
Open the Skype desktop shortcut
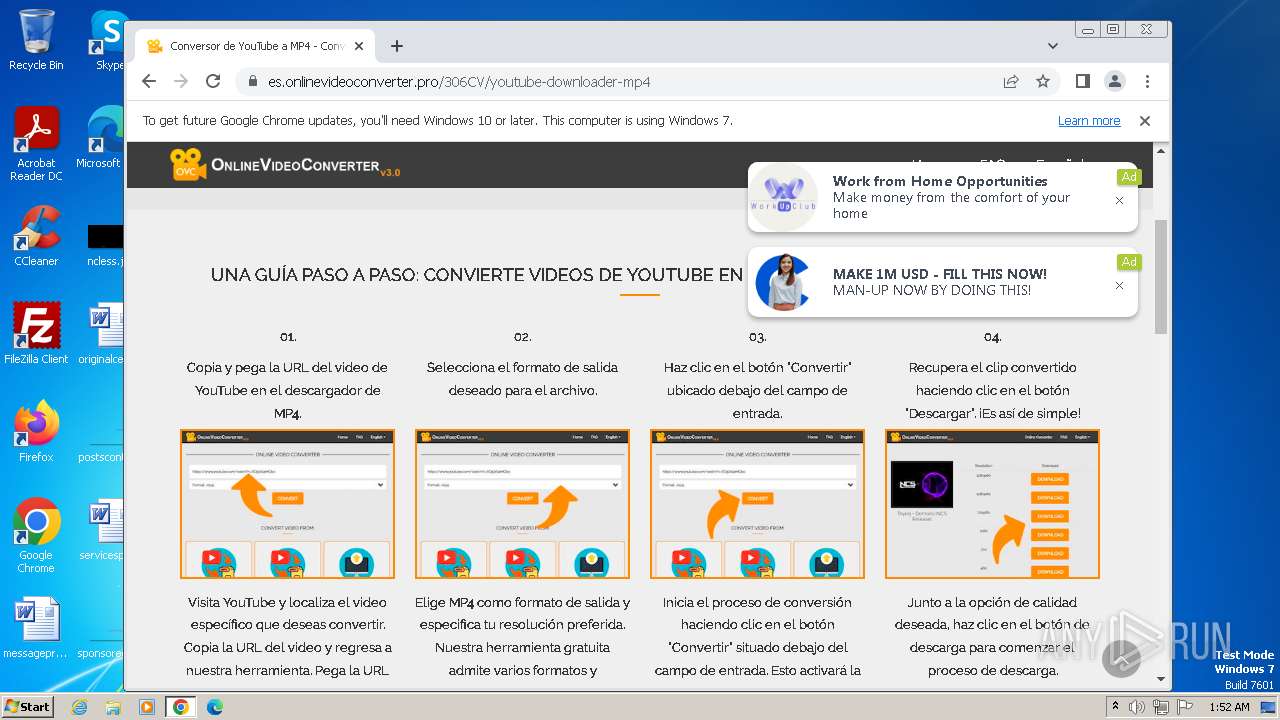point(108,40)
